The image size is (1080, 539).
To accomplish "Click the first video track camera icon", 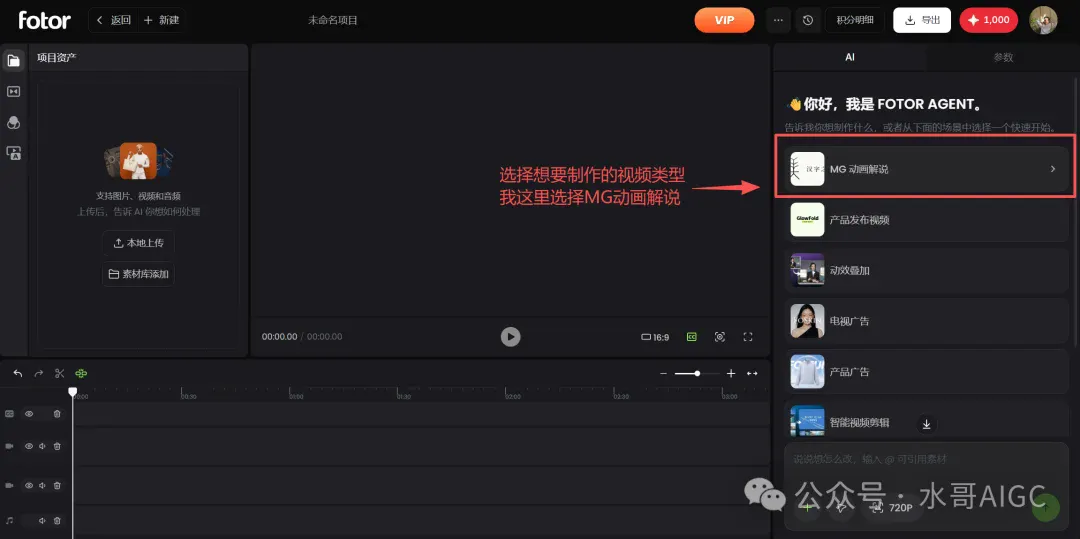I will pos(10,446).
